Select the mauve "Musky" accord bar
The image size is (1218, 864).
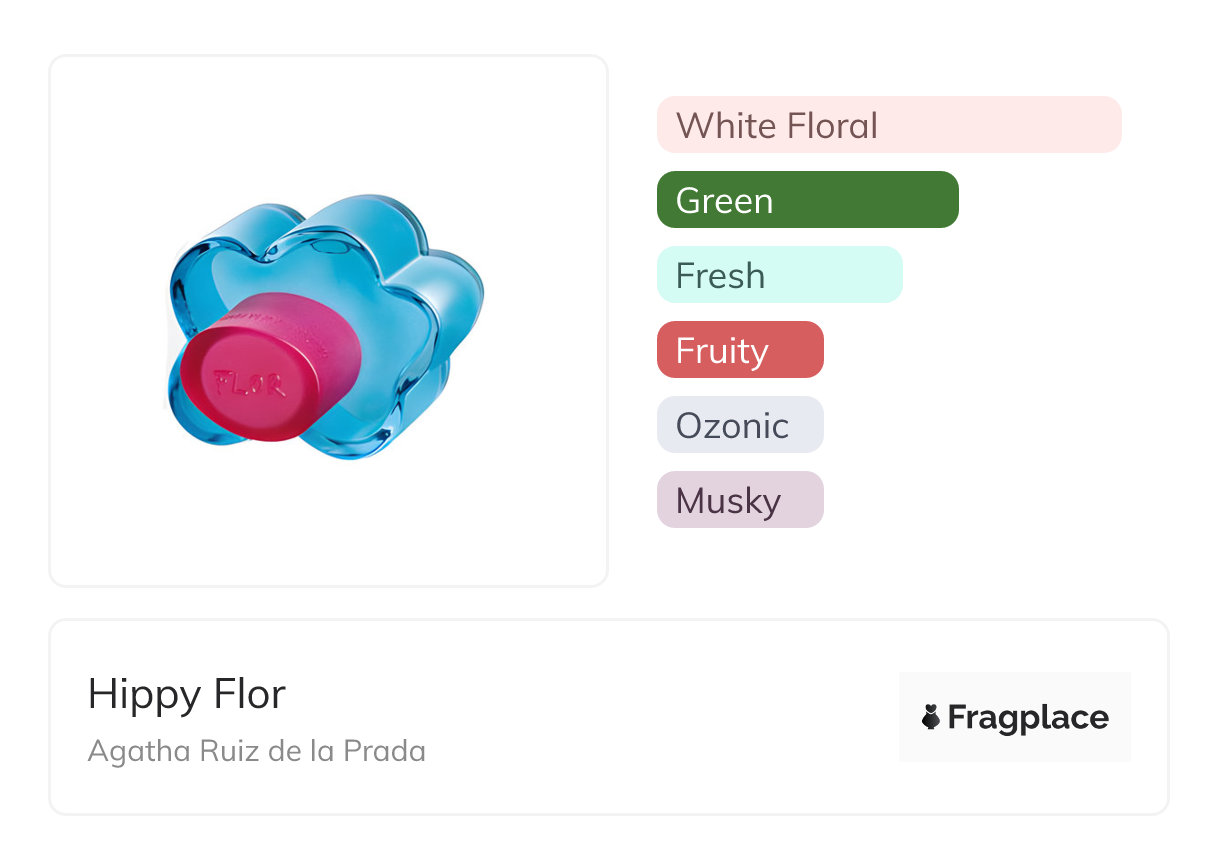(x=740, y=500)
